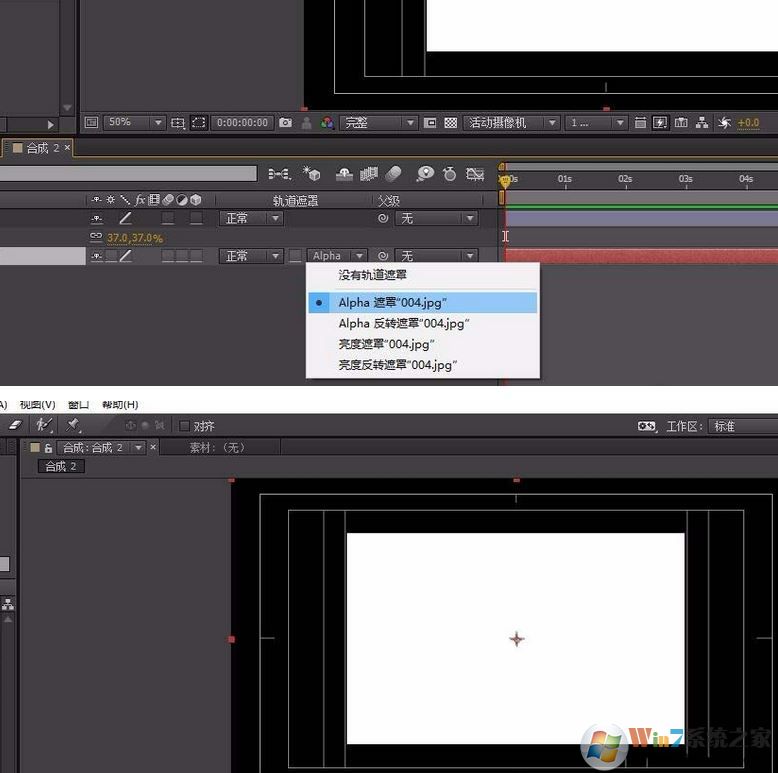Select the Puppet Pin tool

[73, 426]
